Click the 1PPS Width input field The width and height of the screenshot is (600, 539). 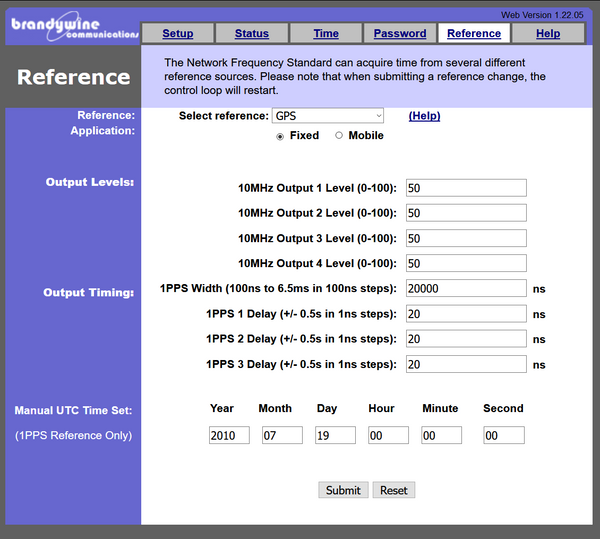point(466,288)
